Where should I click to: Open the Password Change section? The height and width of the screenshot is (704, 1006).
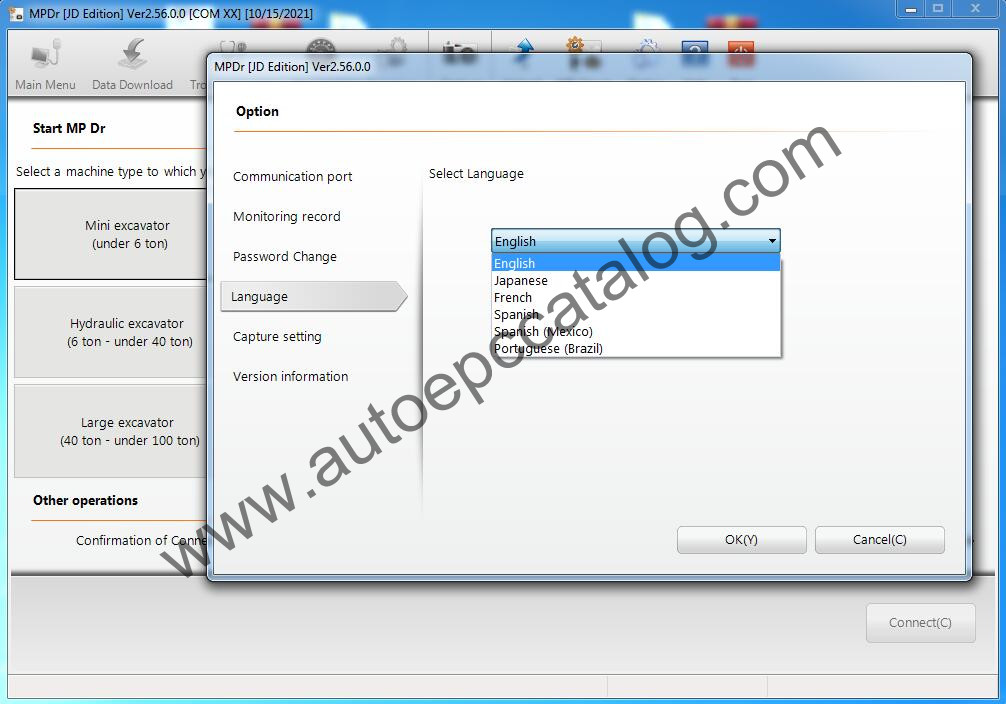285,257
